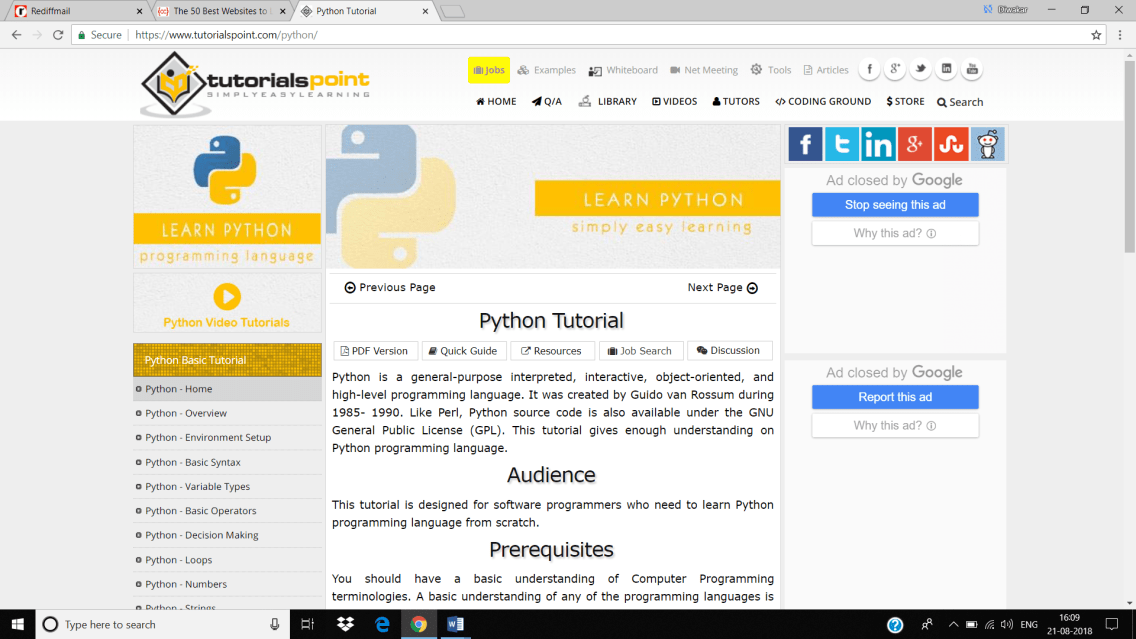Click the Facebook square share icon

tap(805, 144)
